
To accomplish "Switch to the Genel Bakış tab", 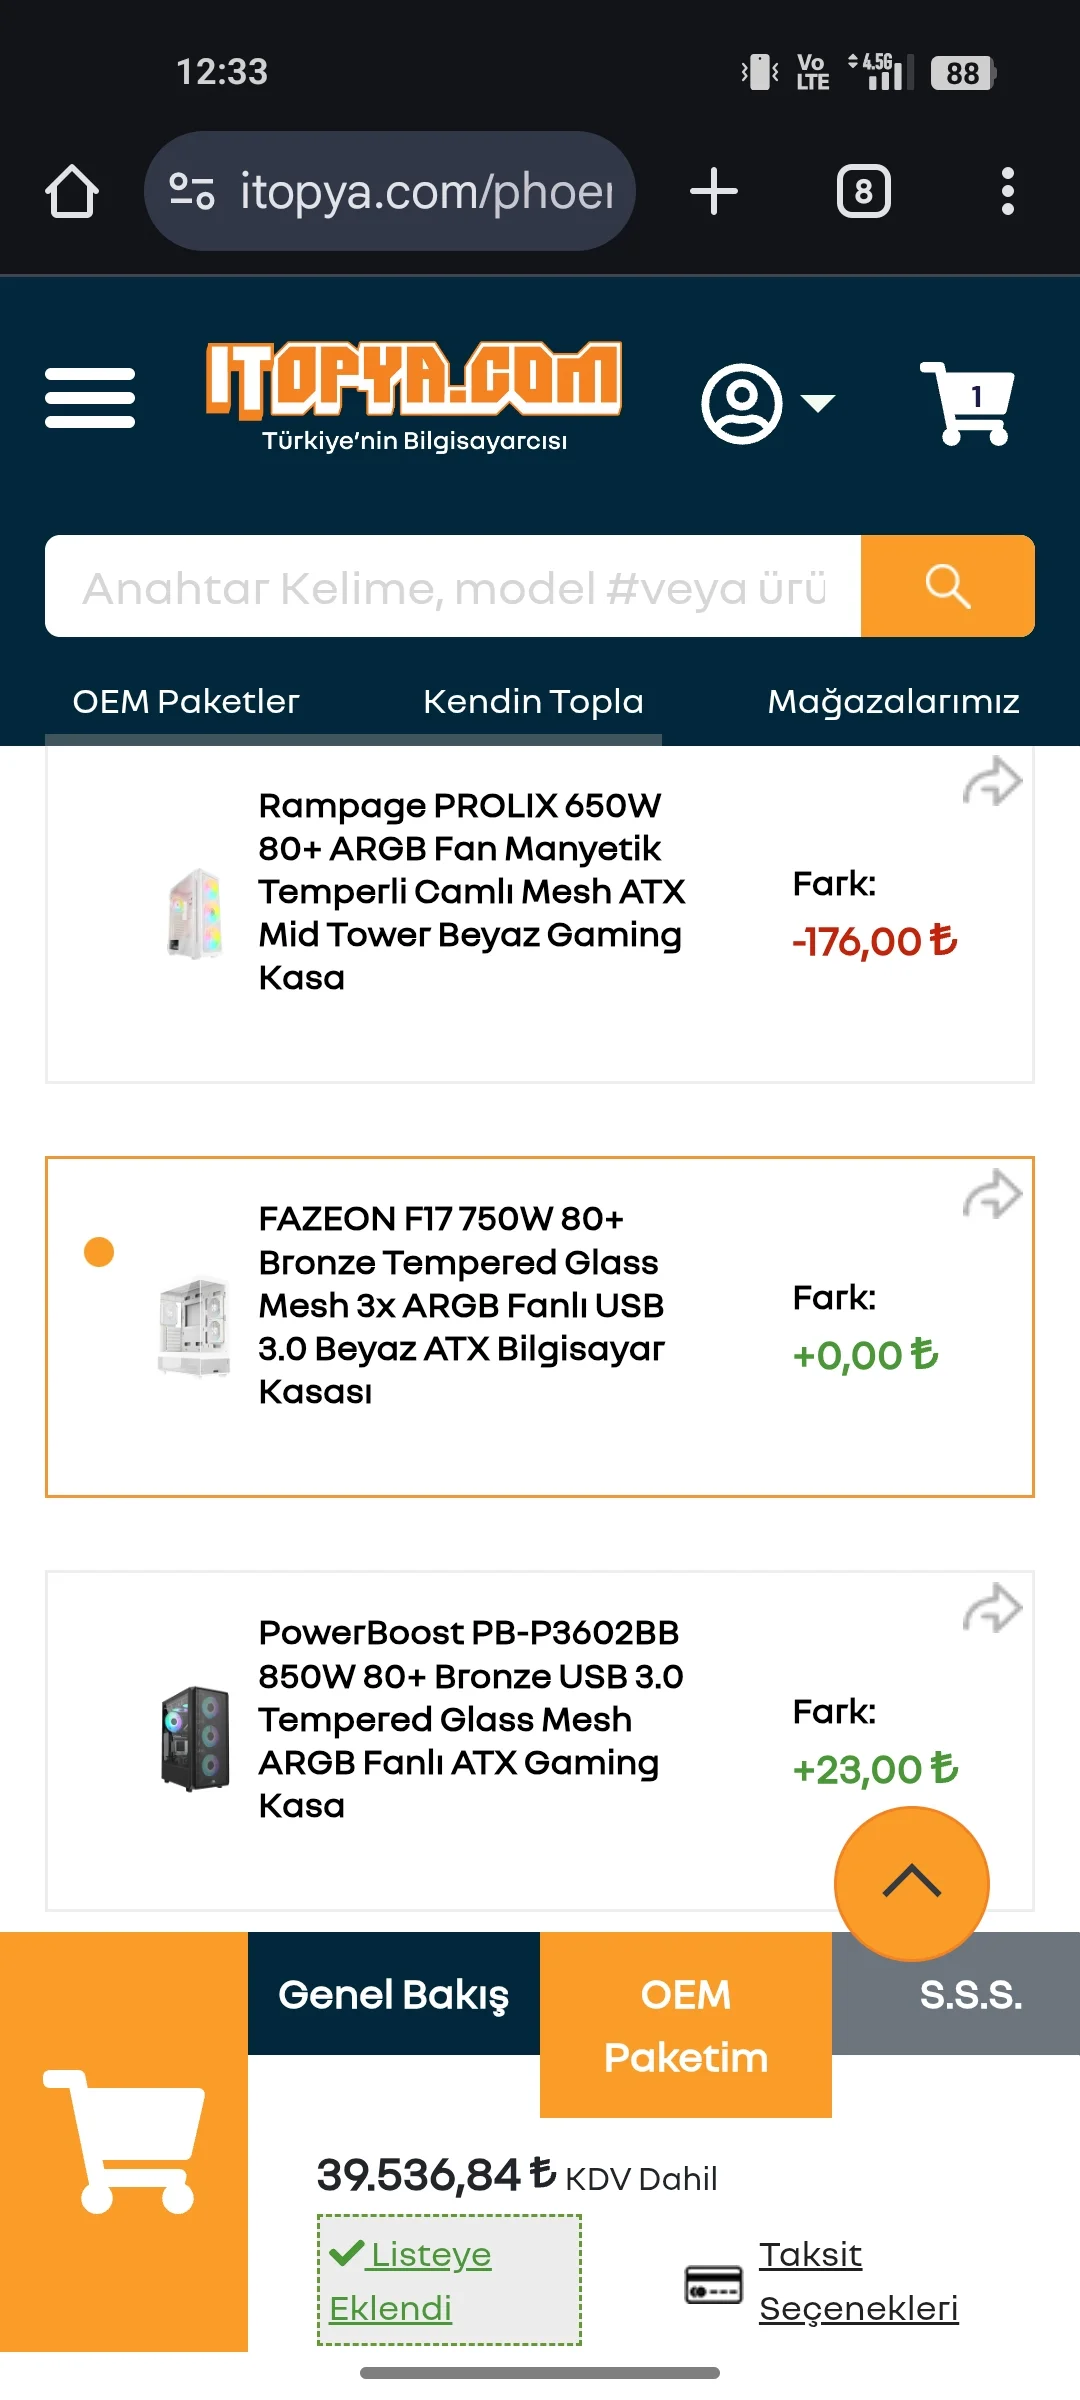I will tap(394, 1994).
